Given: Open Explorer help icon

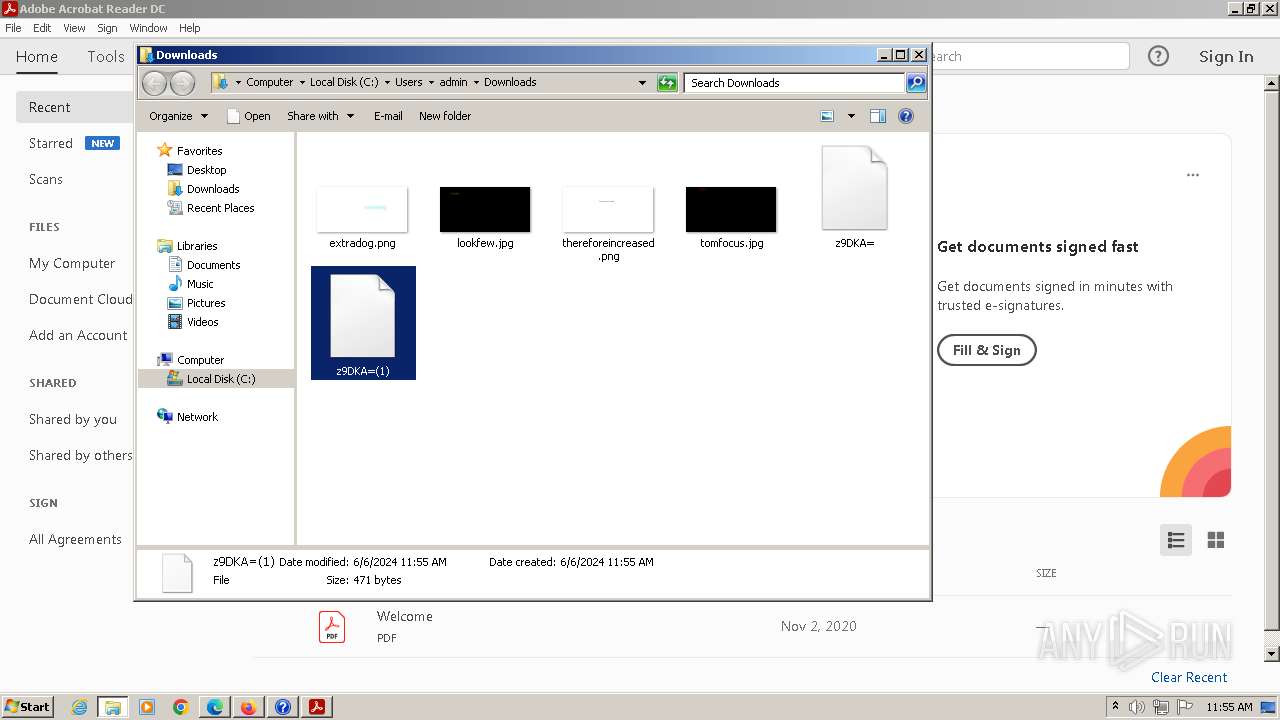Looking at the screenshot, I should tap(906, 116).
